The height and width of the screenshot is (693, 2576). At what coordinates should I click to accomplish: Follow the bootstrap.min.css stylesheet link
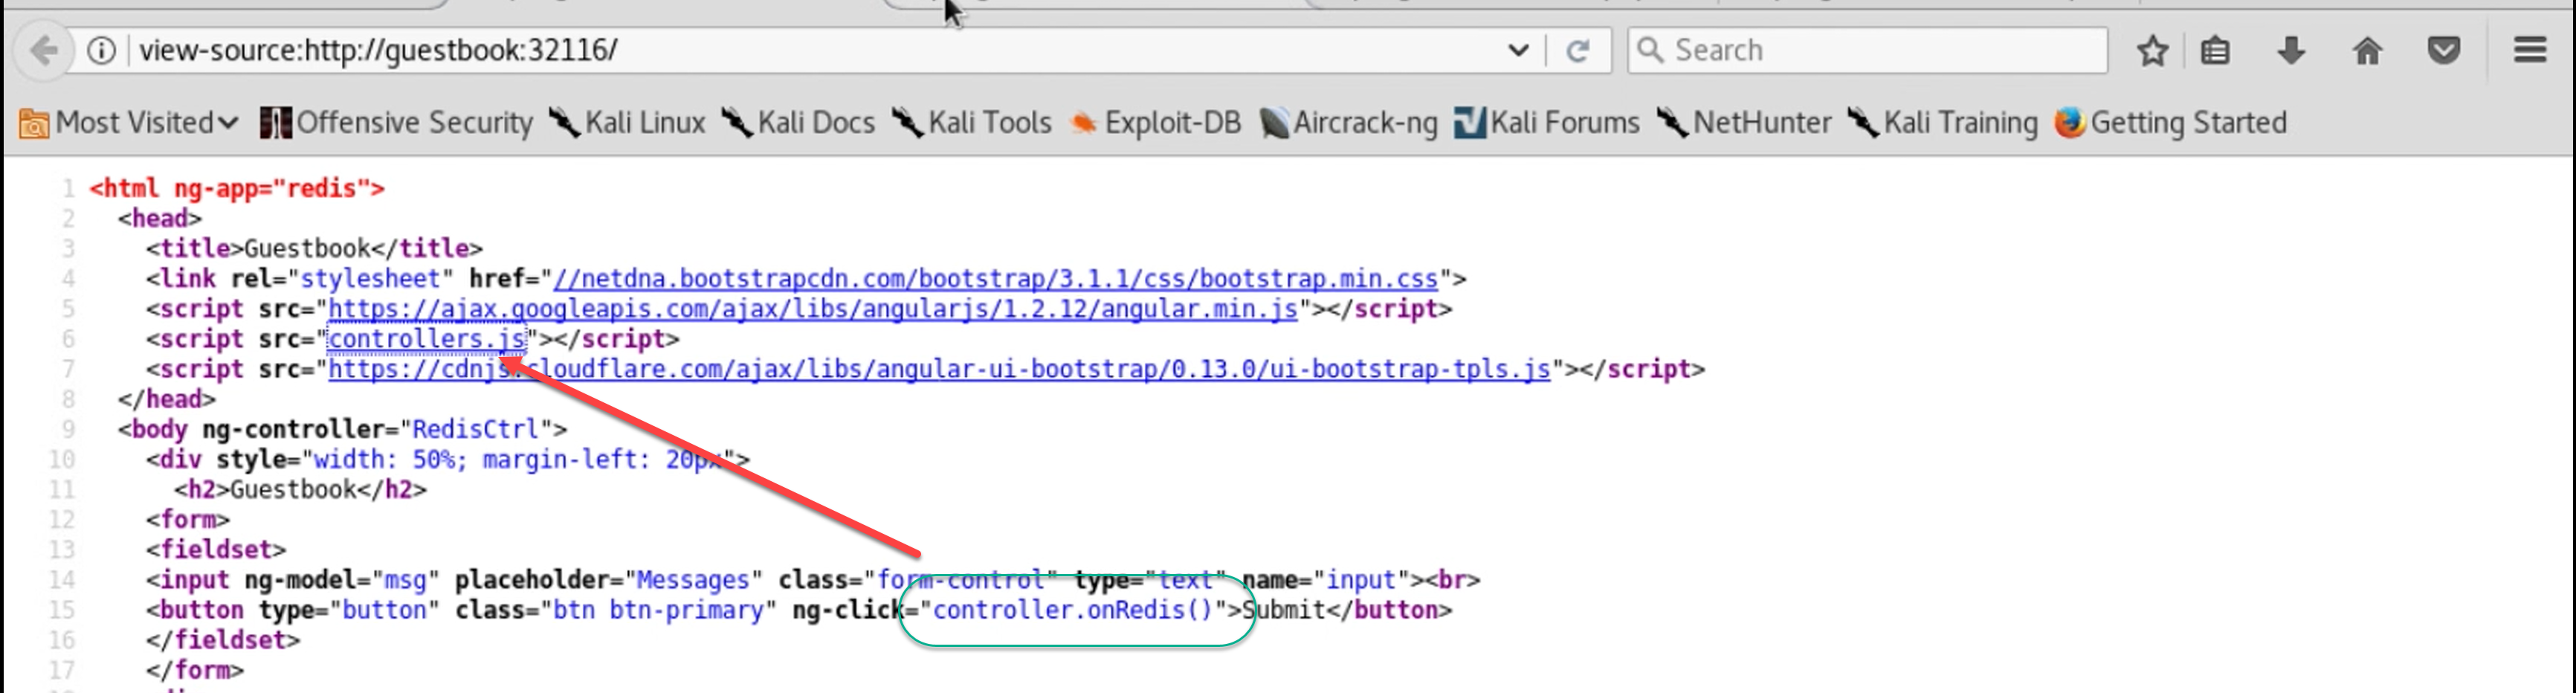click(x=995, y=279)
